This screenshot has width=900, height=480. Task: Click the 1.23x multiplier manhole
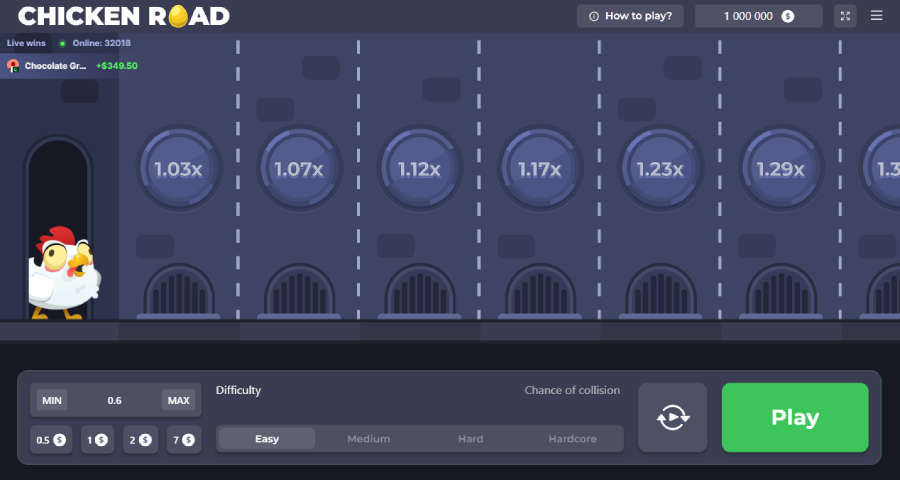(659, 169)
